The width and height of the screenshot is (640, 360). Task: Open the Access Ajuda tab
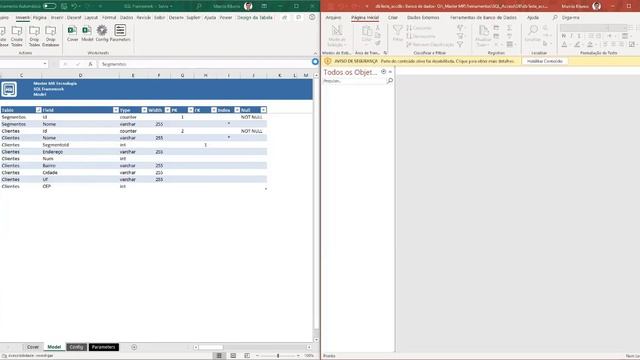pyautogui.click(x=533, y=18)
